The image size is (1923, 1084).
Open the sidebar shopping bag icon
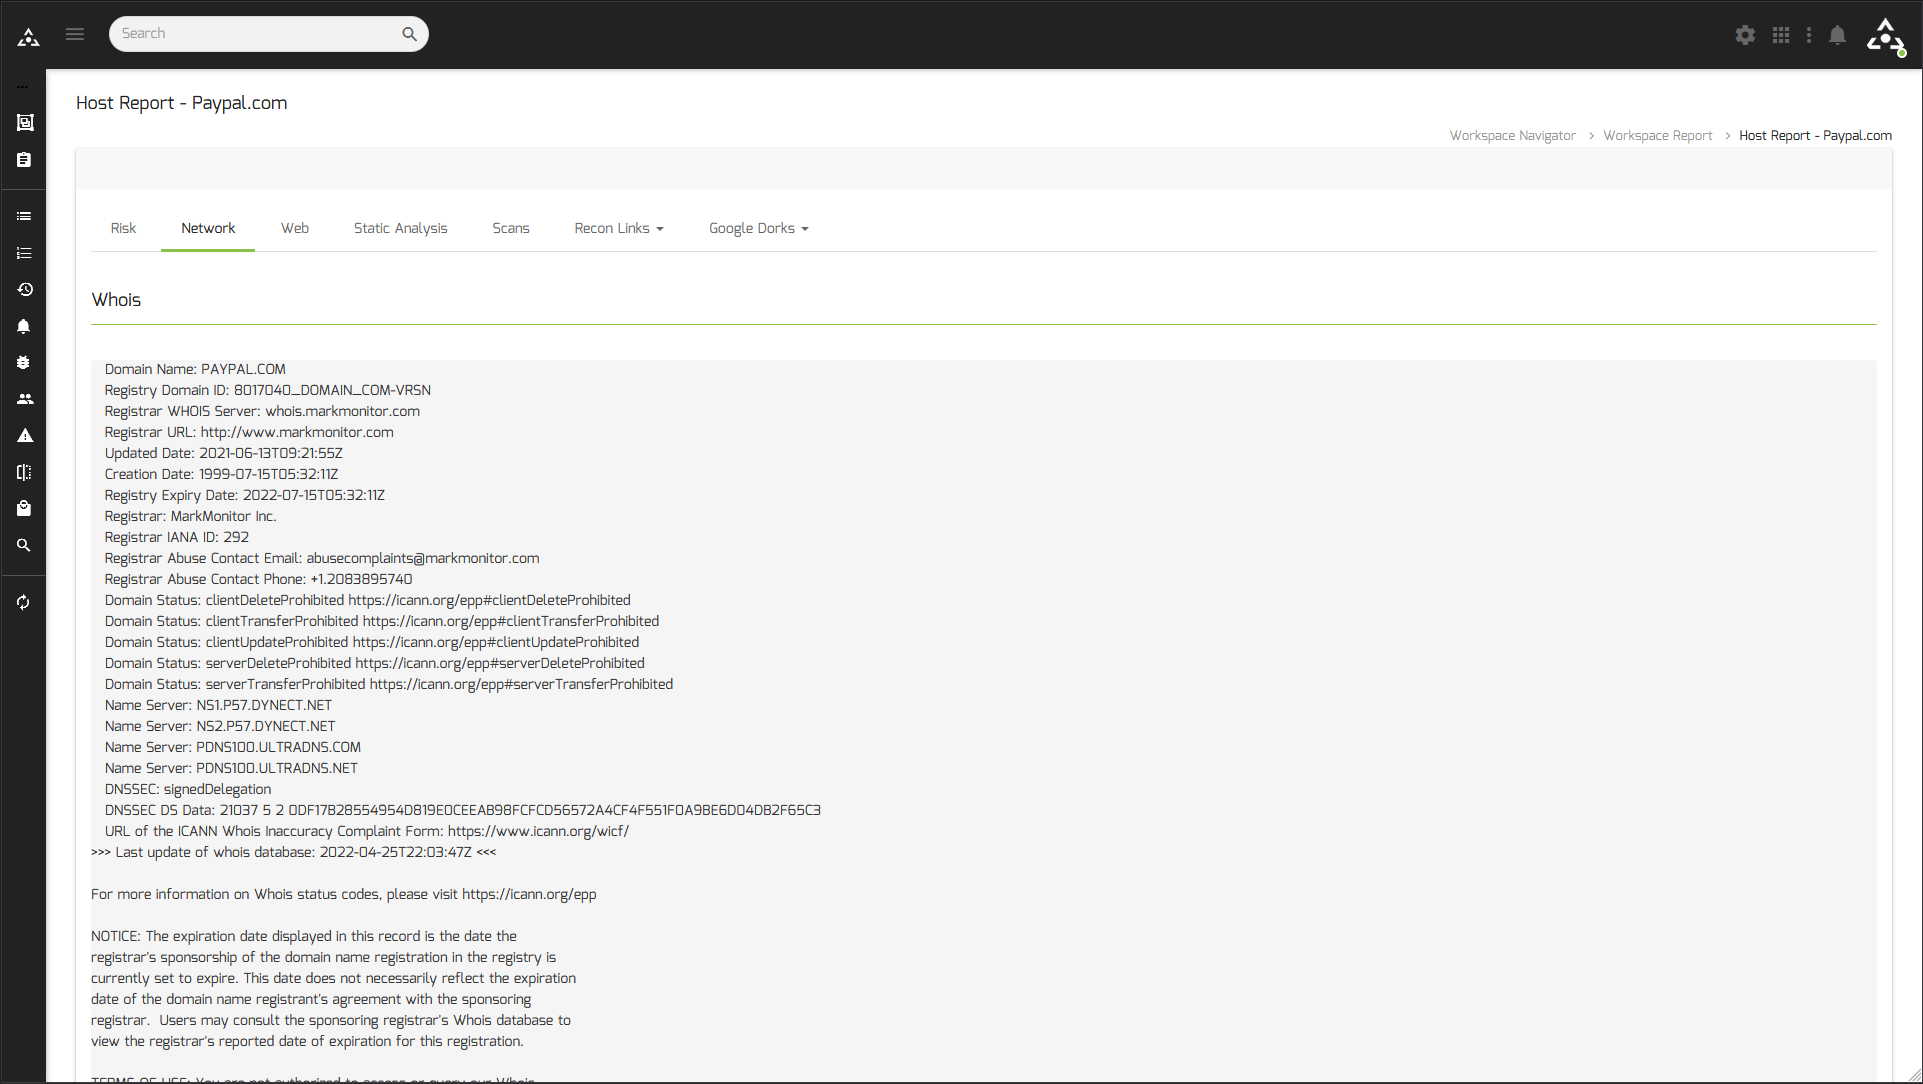[24, 508]
